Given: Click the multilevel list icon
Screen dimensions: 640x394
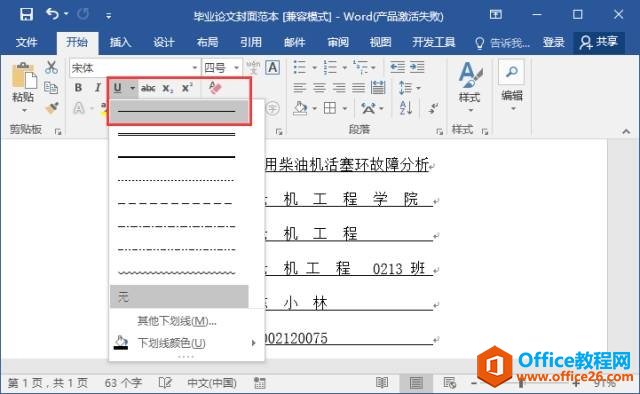Looking at the screenshot, I should click(360, 67).
